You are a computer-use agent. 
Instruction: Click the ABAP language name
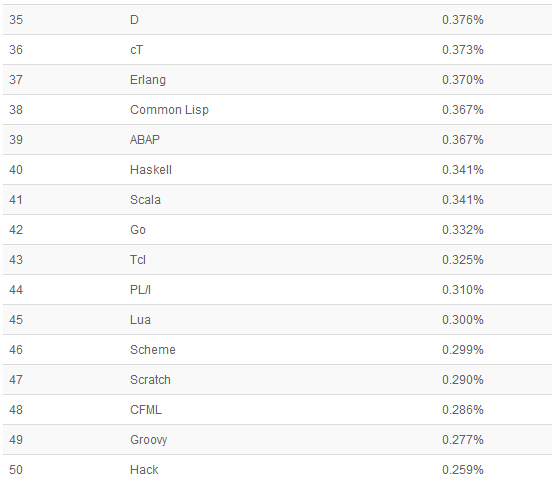(x=145, y=140)
